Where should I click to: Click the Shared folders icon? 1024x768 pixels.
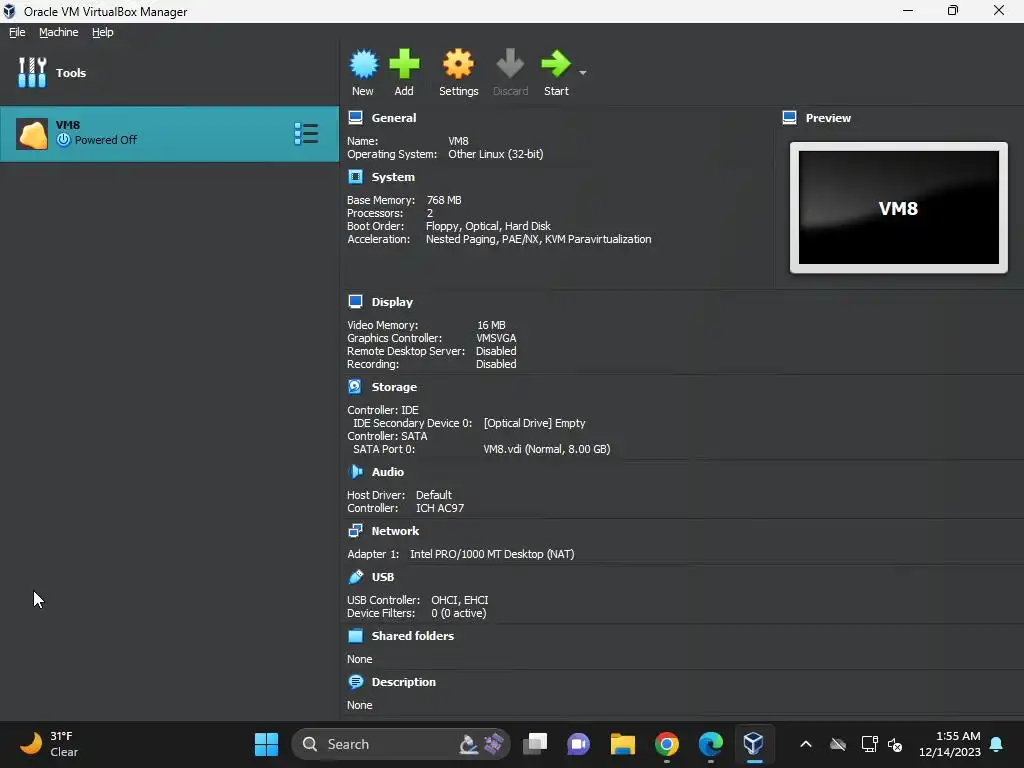355,635
